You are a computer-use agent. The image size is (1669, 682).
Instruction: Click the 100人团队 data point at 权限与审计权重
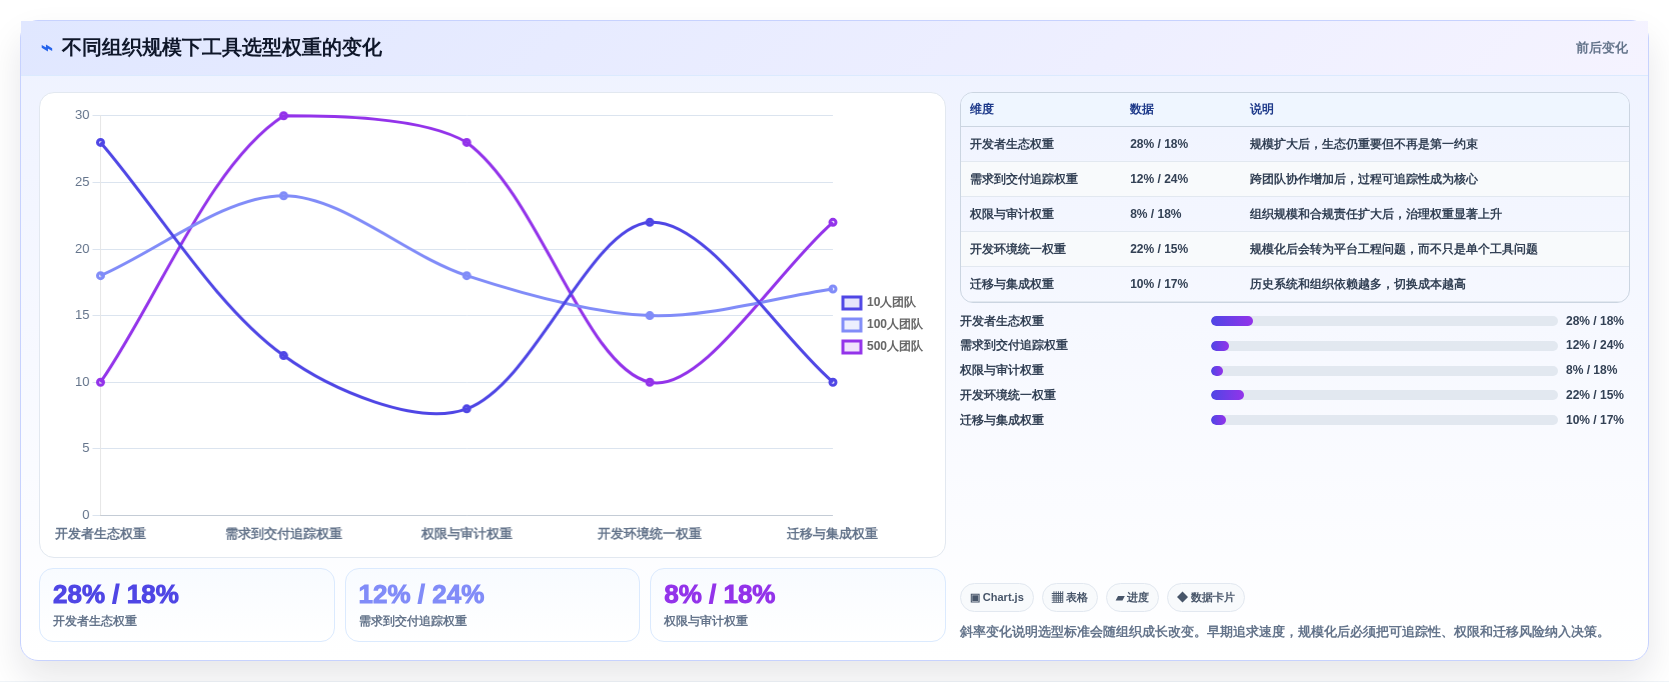pyautogui.click(x=467, y=276)
